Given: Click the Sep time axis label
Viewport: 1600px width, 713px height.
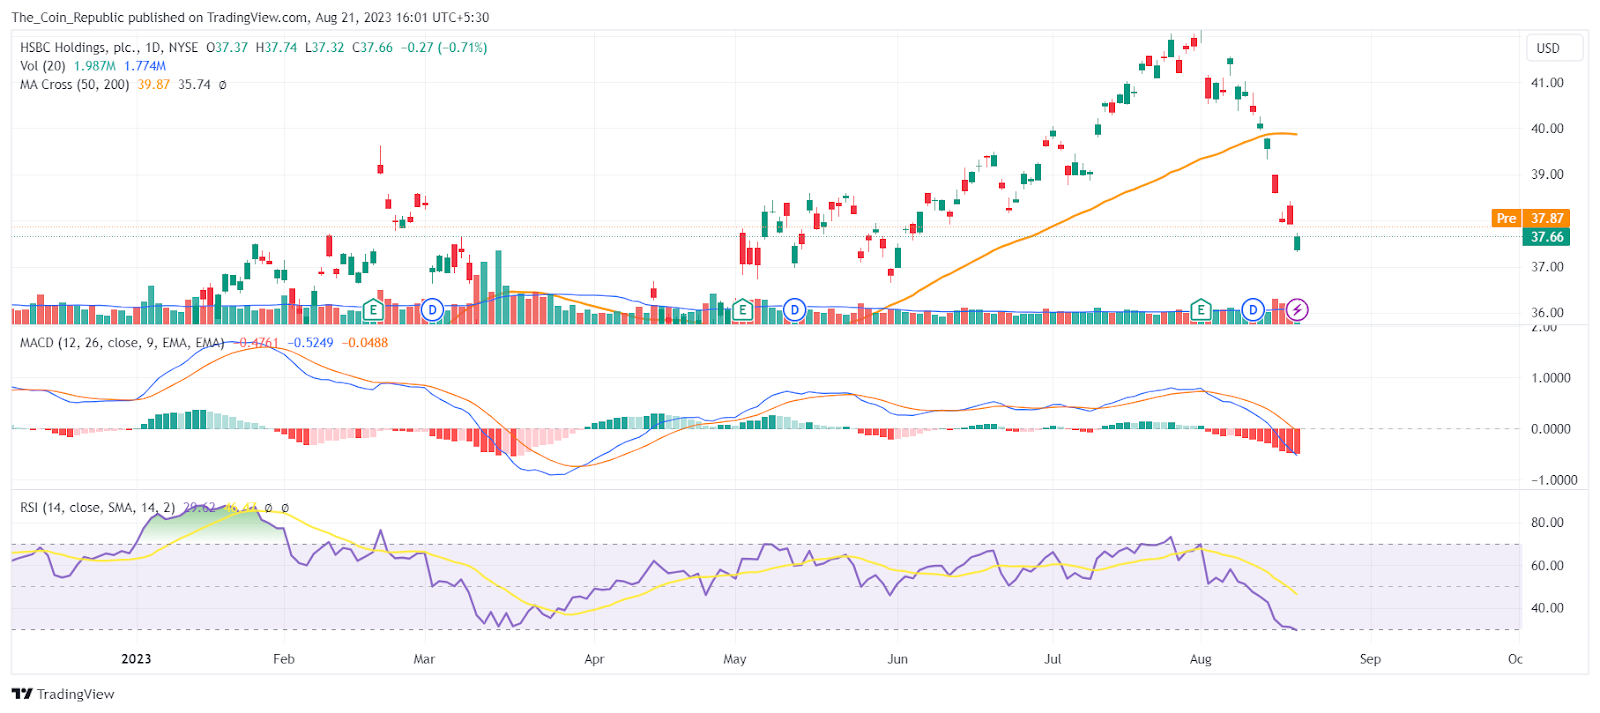Looking at the screenshot, I should (1370, 659).
